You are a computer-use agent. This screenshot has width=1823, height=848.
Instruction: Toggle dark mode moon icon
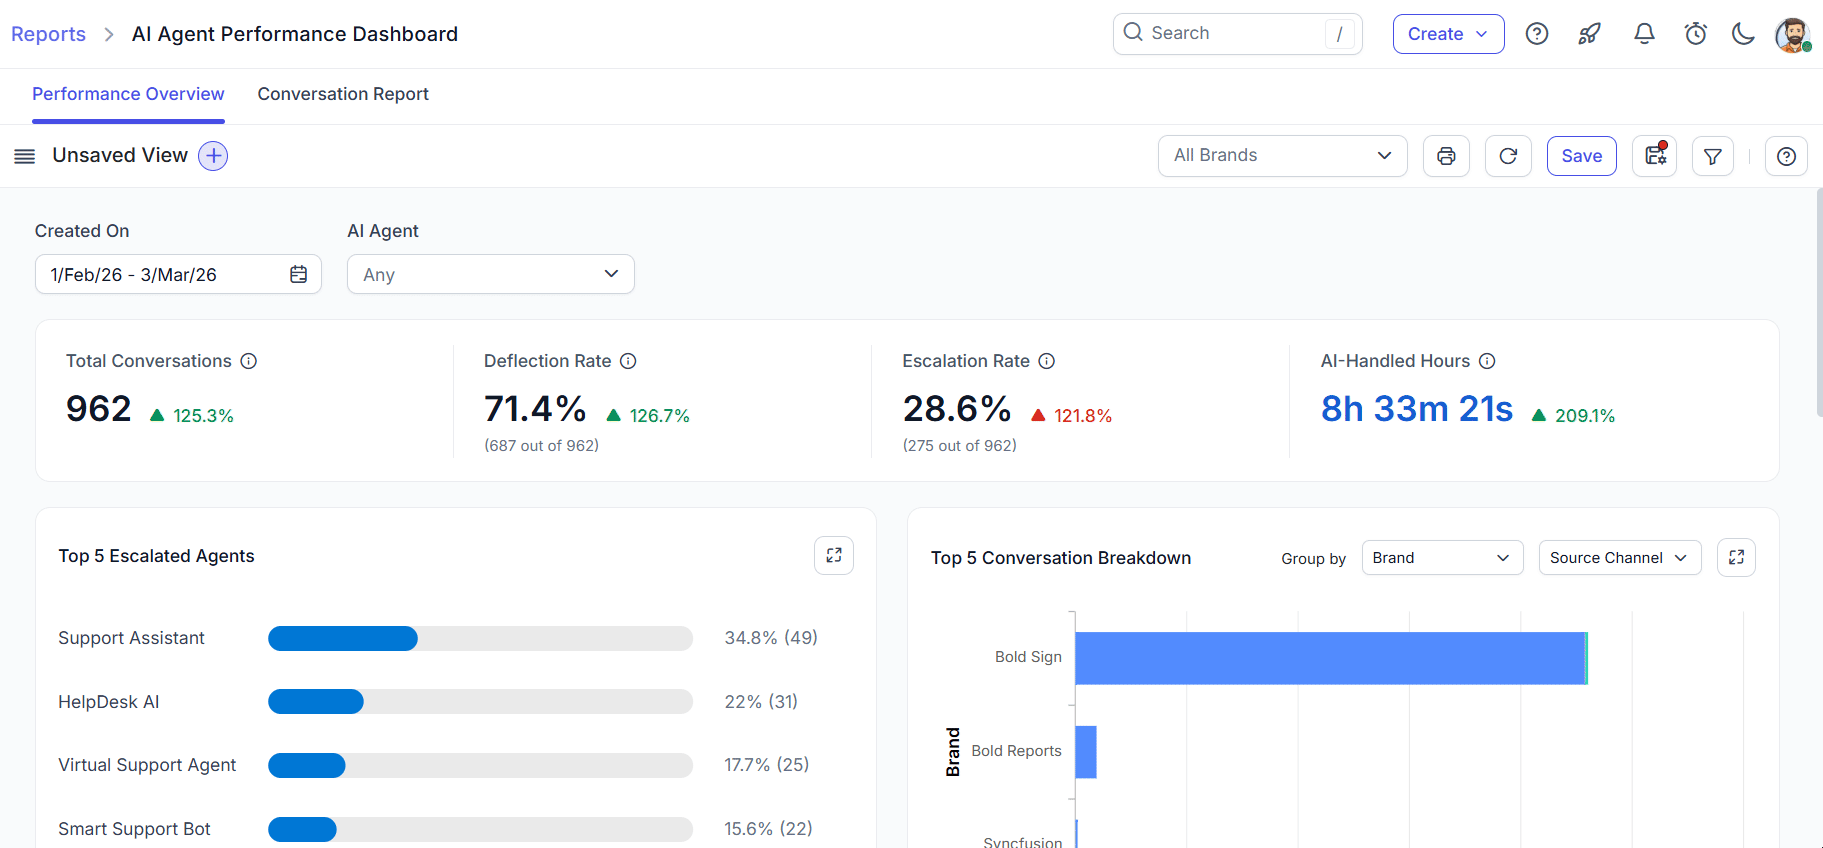pyautogui.click(x=1743, y=34)
